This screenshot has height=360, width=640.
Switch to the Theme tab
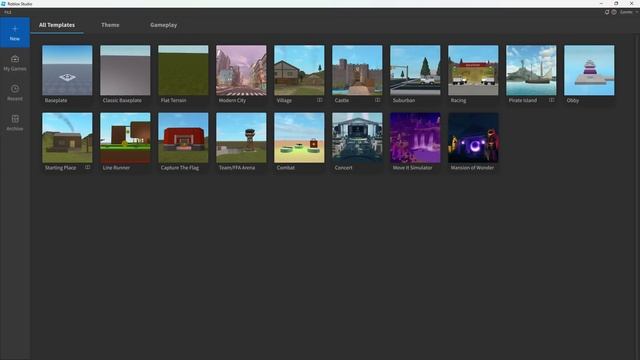pyautogui.click(x=110, y=25)
